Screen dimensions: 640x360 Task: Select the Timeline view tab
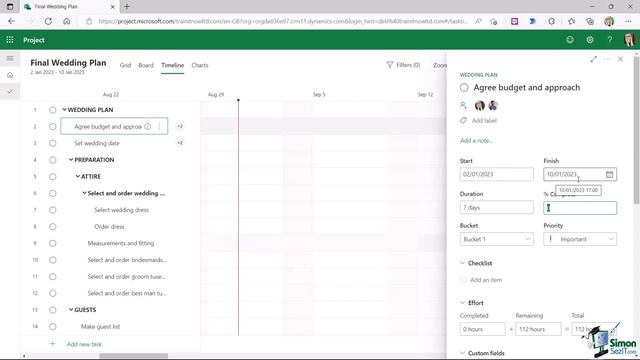[172, 65]
